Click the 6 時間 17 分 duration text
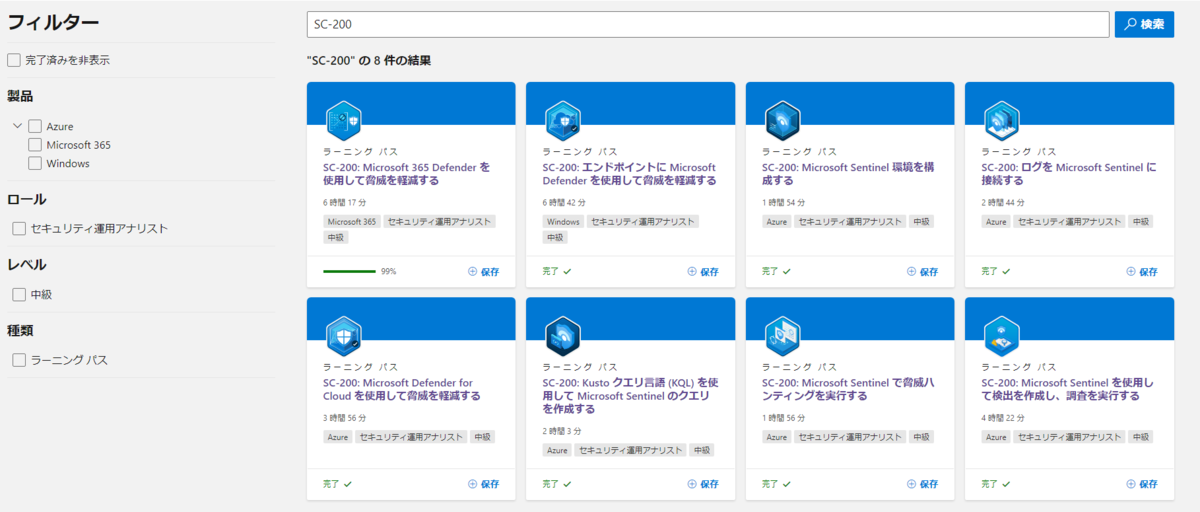Viewport: 1200px width, 512px height. coord(345,203)
